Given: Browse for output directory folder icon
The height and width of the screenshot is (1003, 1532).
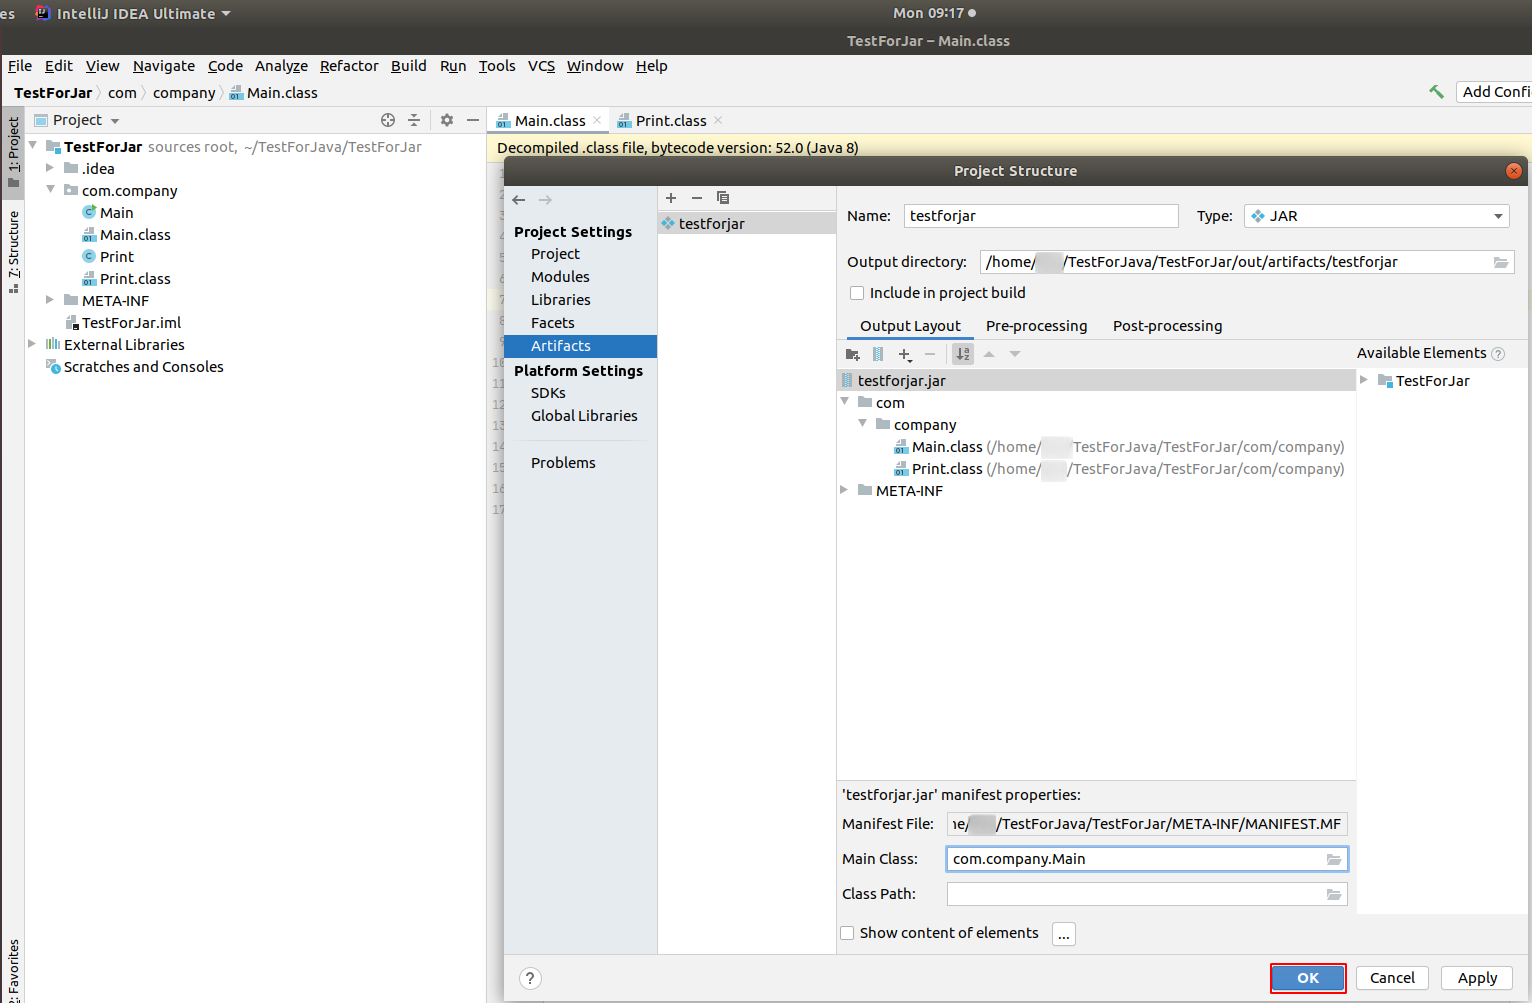Looking at the screenshot, I should click(x=1501, y=262).
